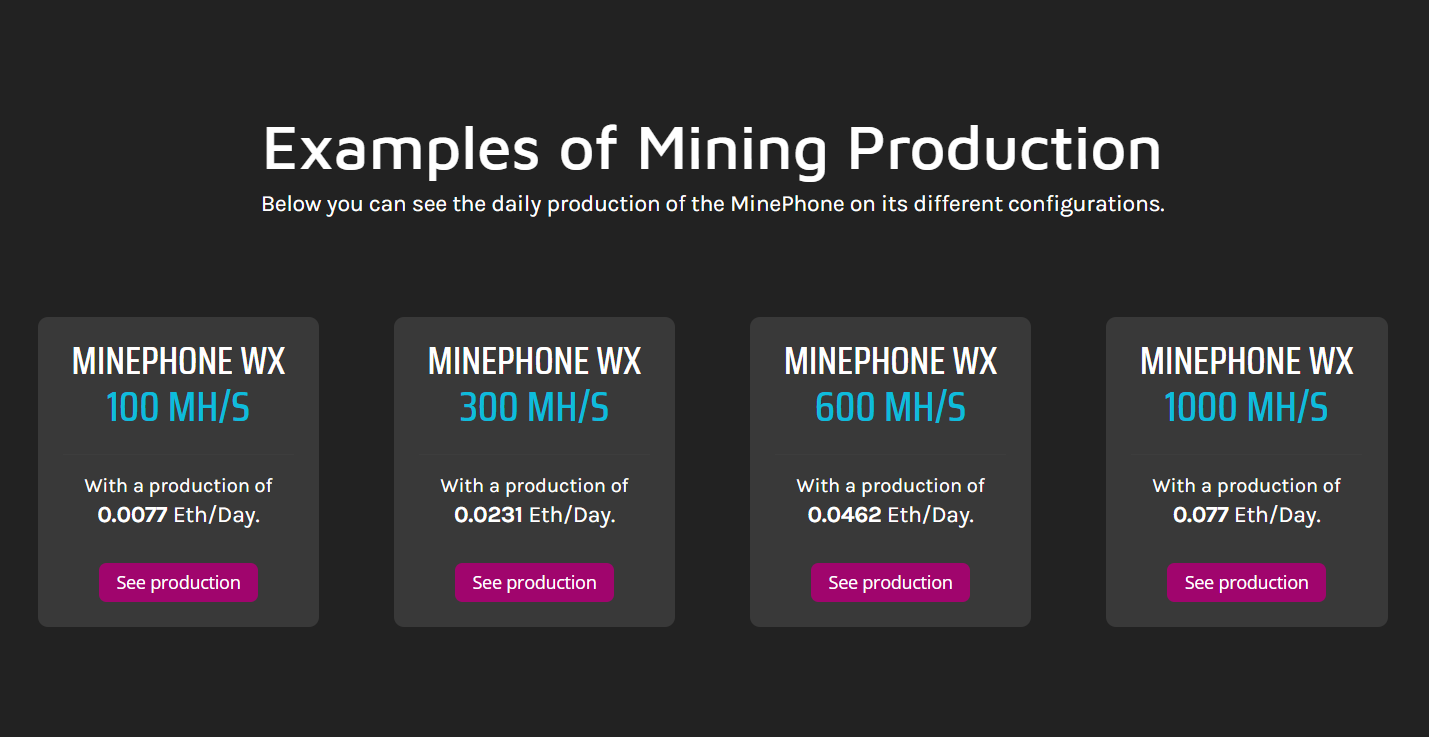Click MINEPHONE WX title above 300 MH/S
Screen dimensions: 1429x737
coord(534,361)
